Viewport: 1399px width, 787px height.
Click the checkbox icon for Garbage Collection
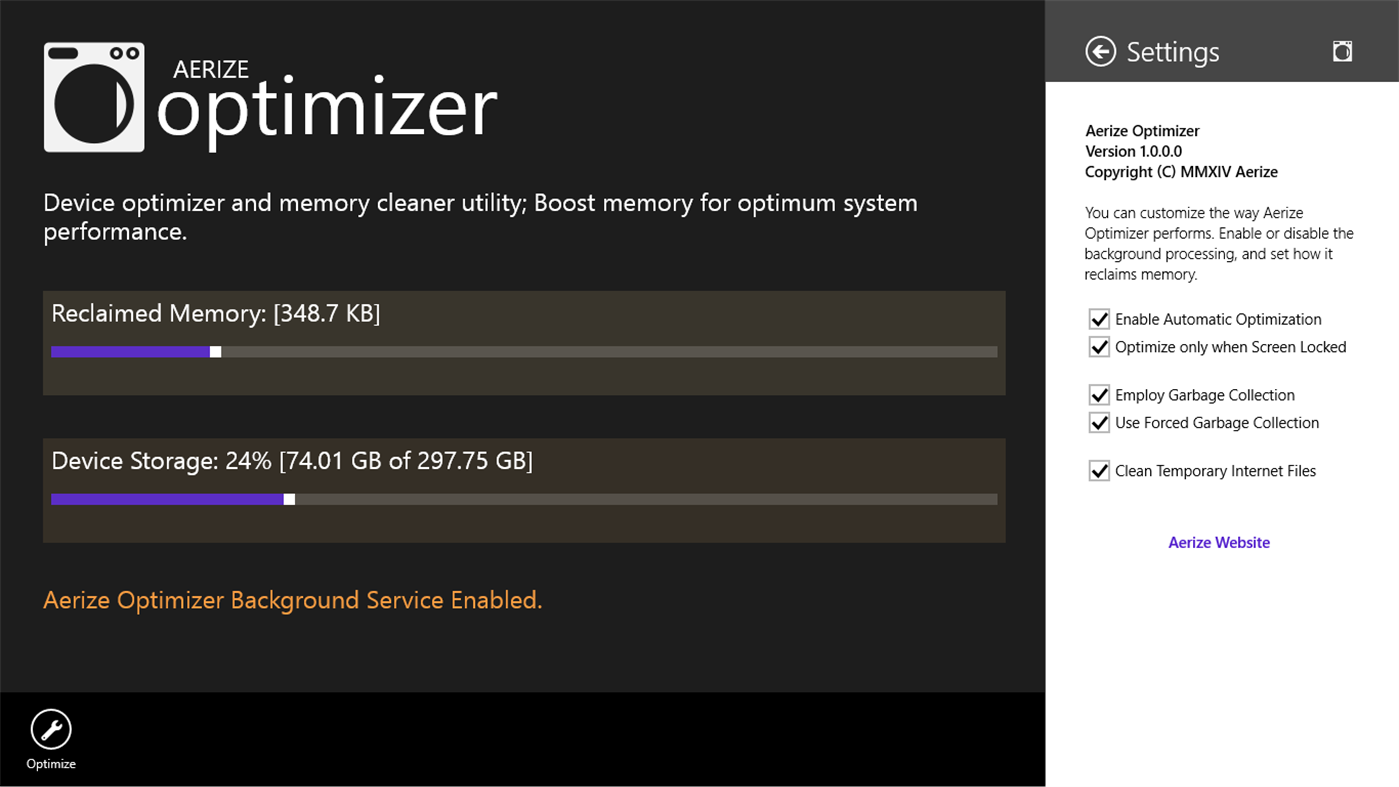click(1099, 394)
